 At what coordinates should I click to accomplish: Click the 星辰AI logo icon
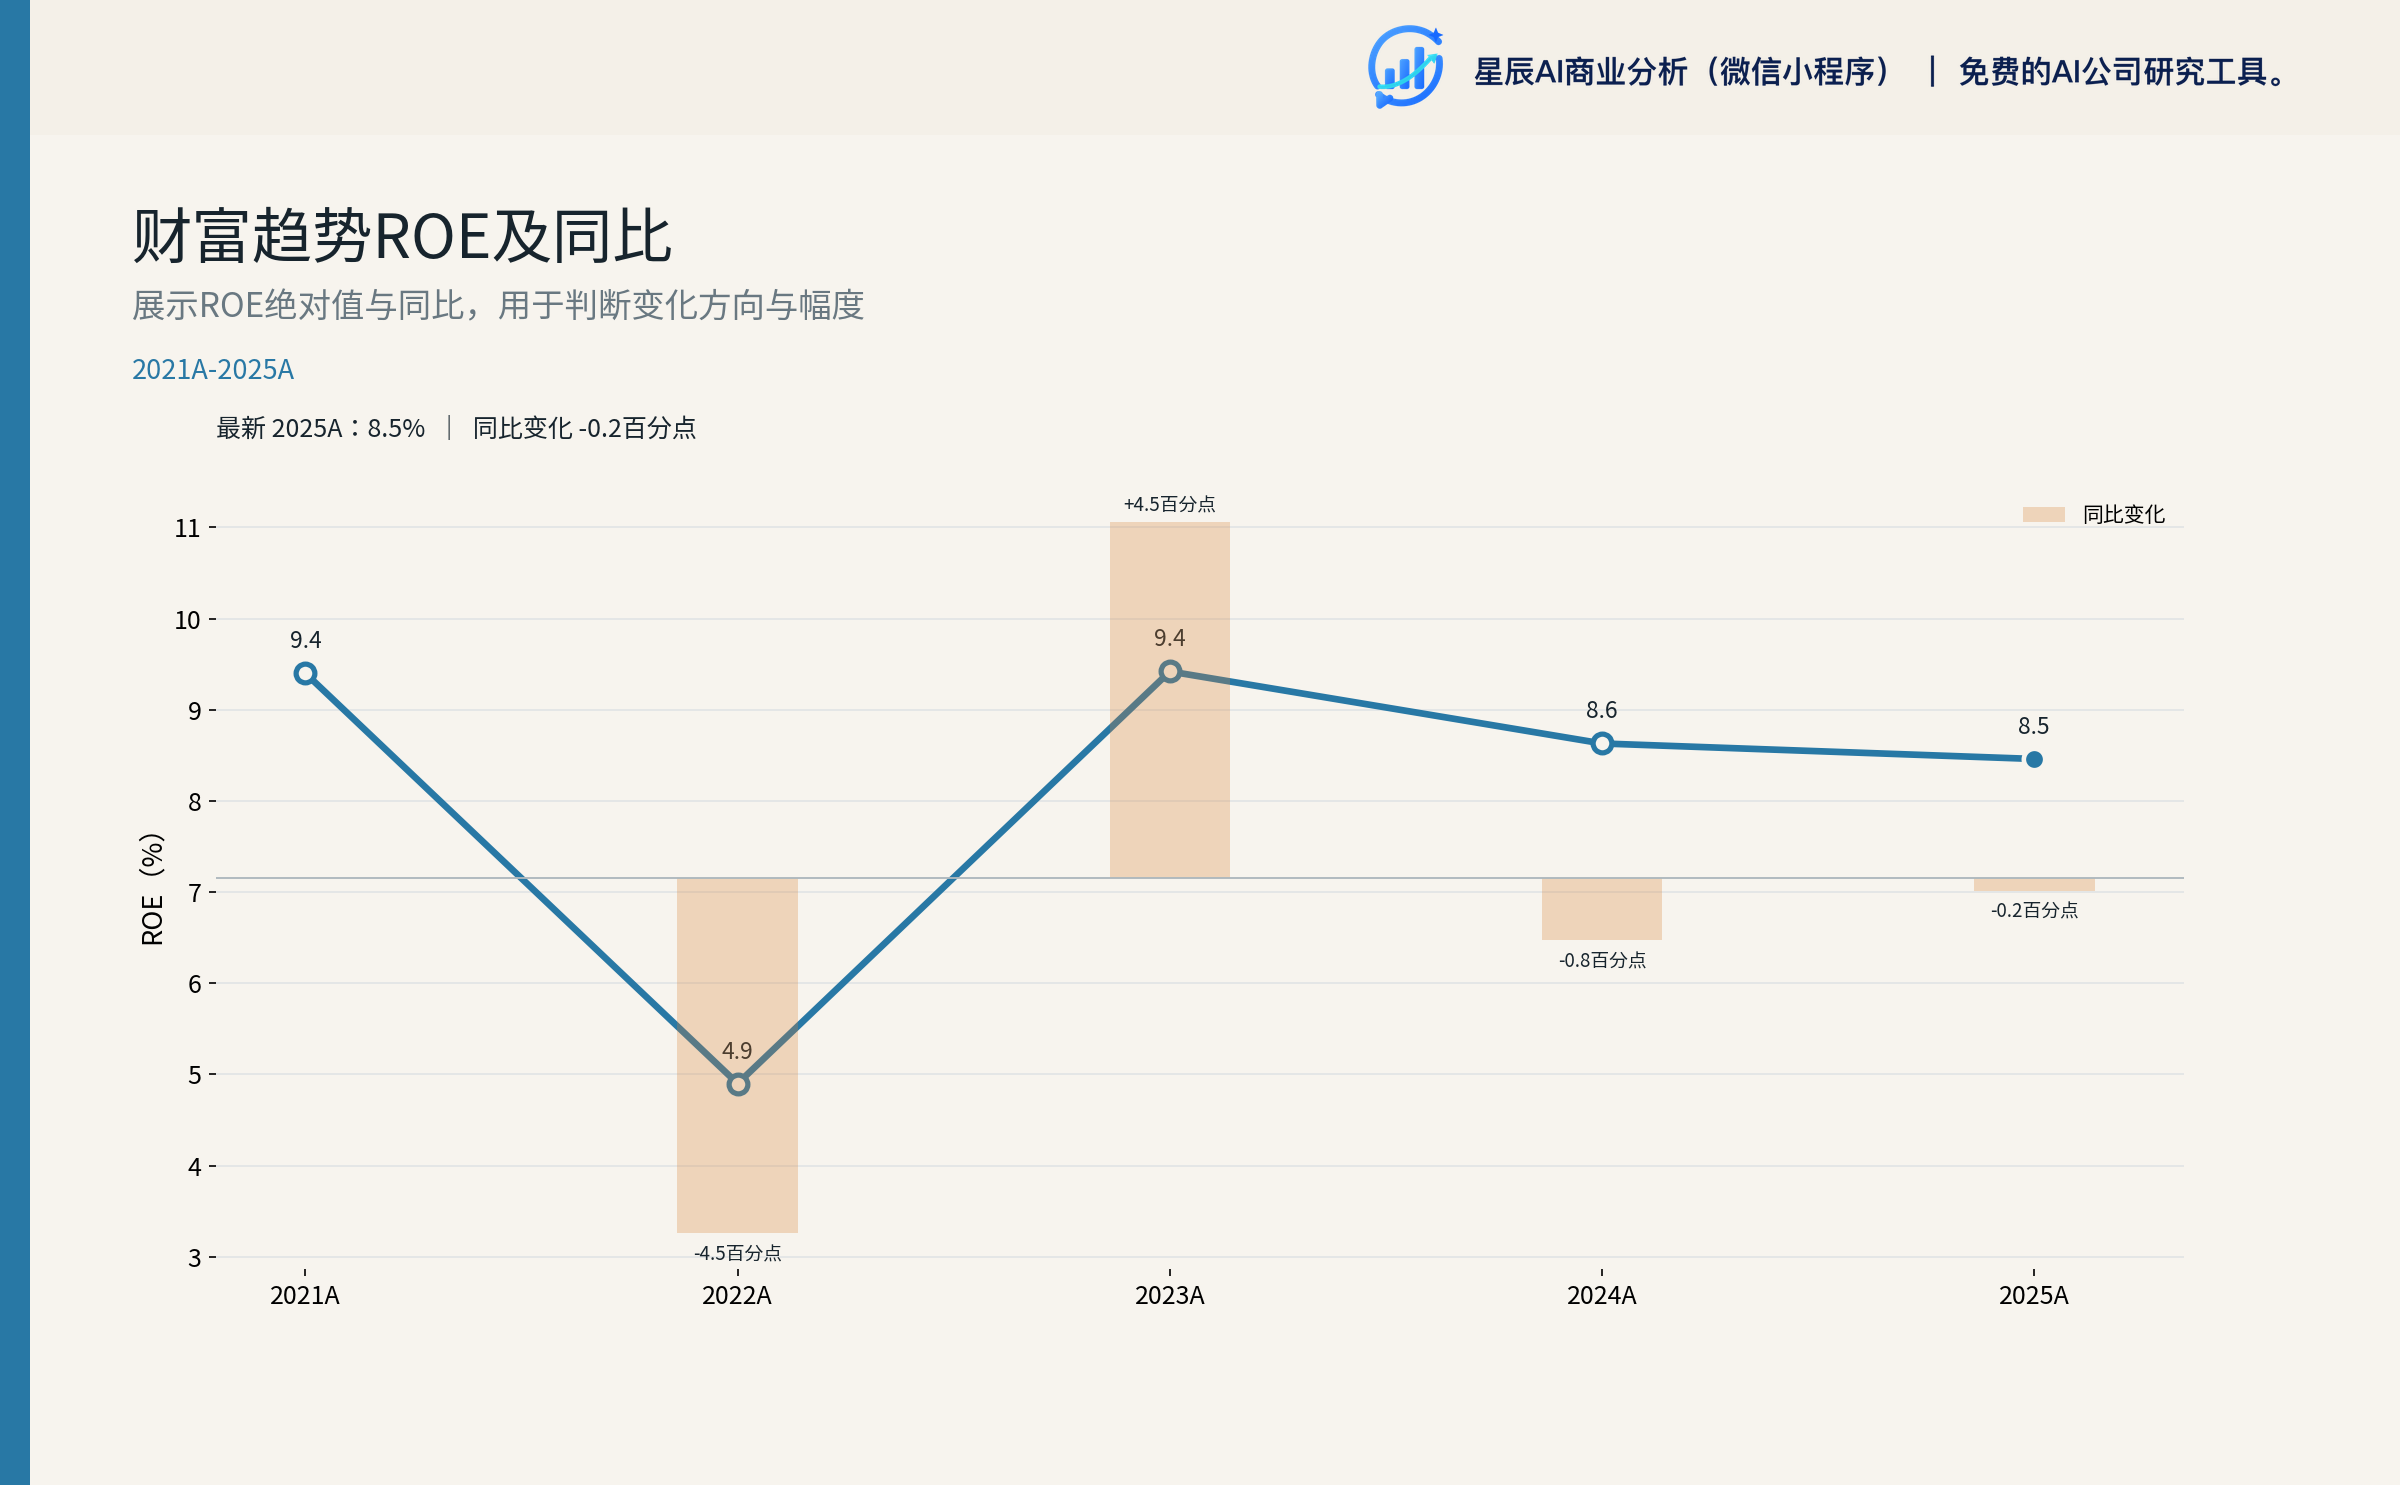tap(1405, 67)
